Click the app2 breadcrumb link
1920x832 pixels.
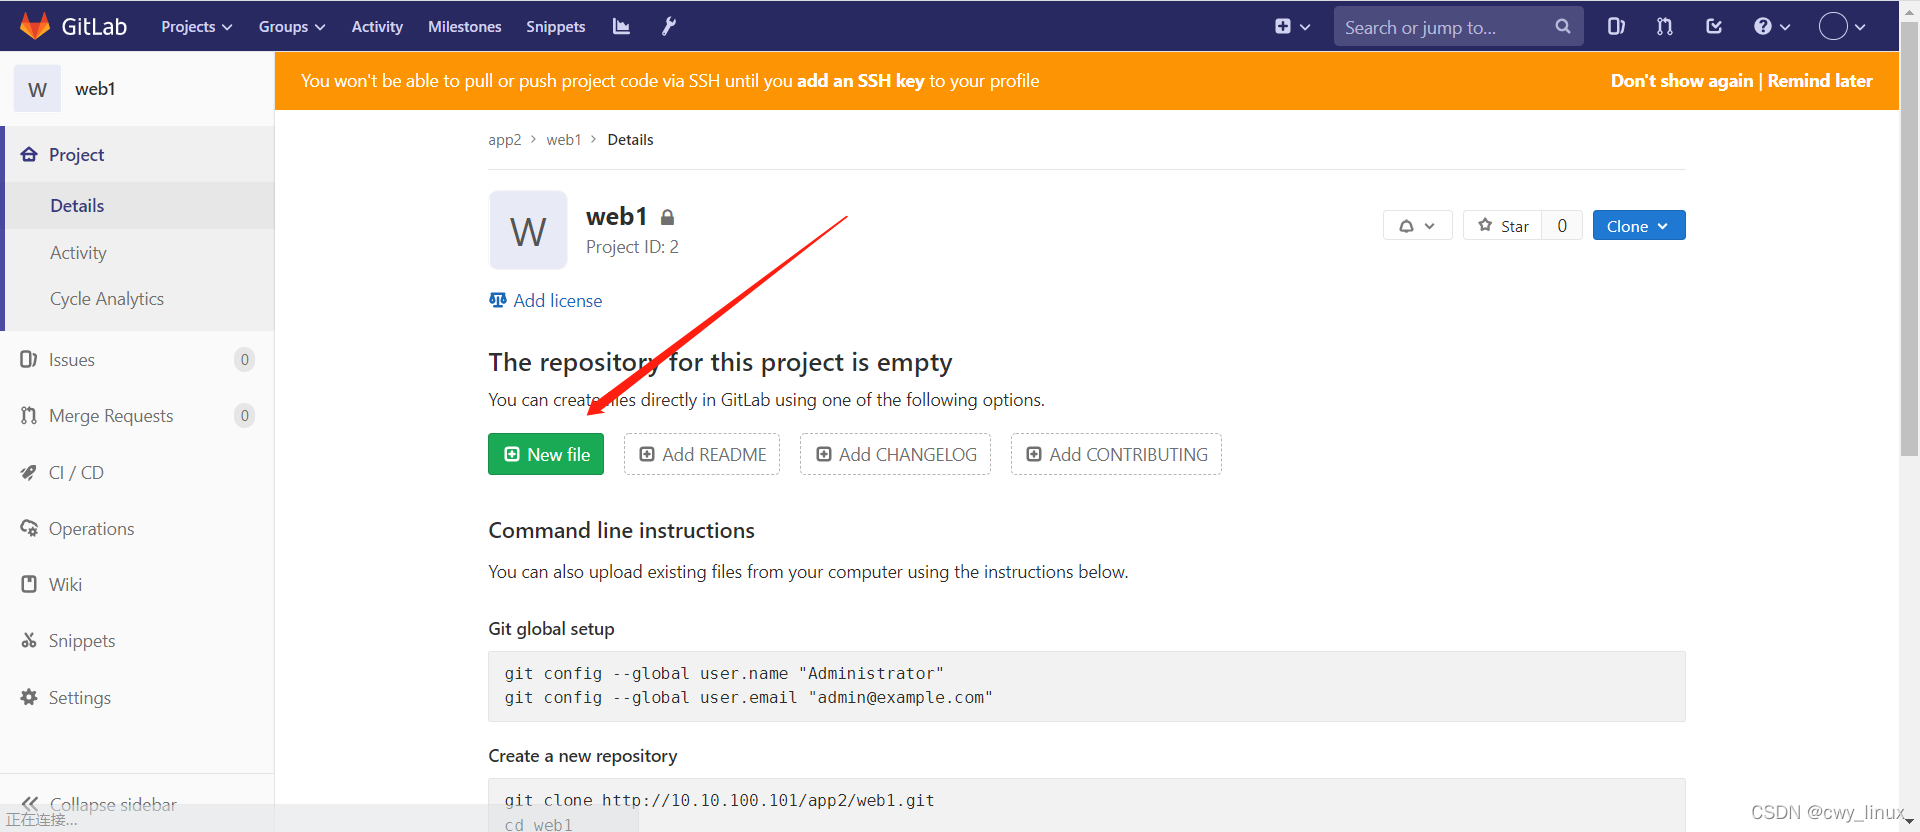504,140
